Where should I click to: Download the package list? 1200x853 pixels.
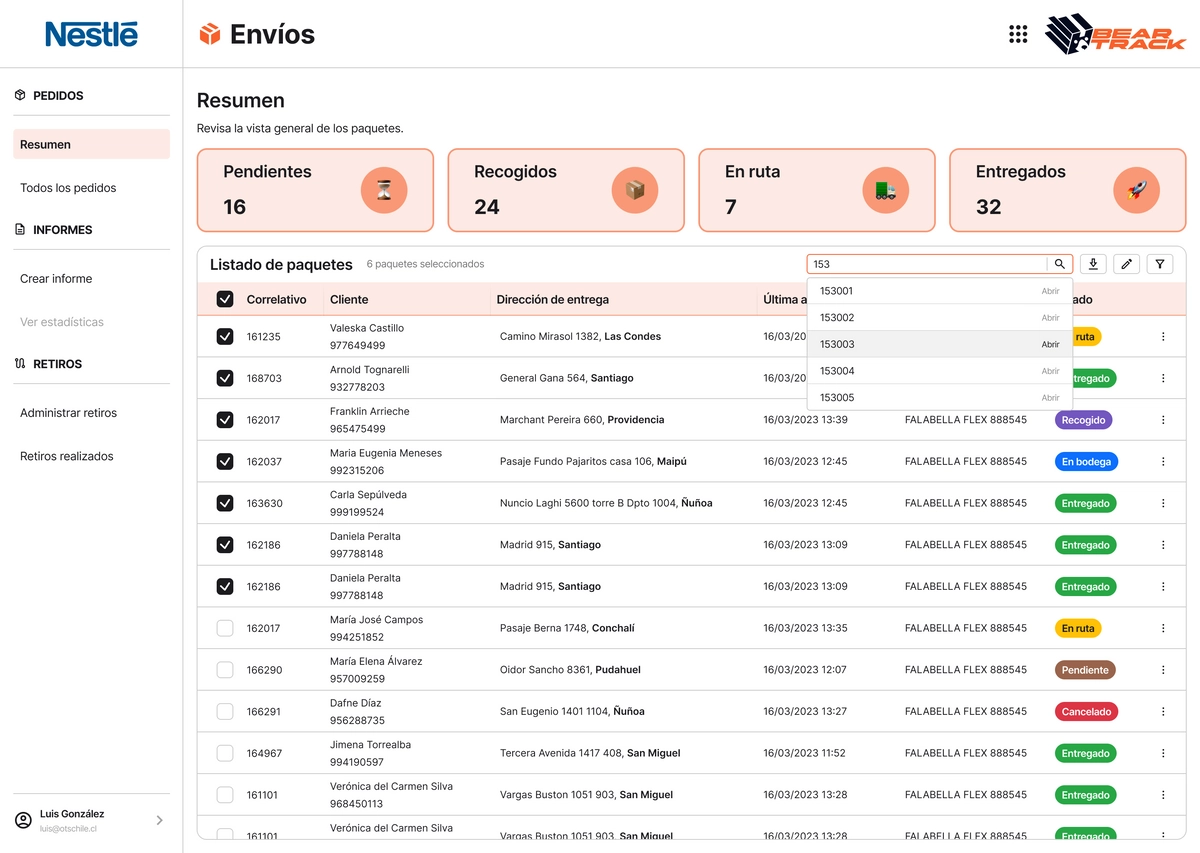pyautogui.click(x=1093, y=264)
